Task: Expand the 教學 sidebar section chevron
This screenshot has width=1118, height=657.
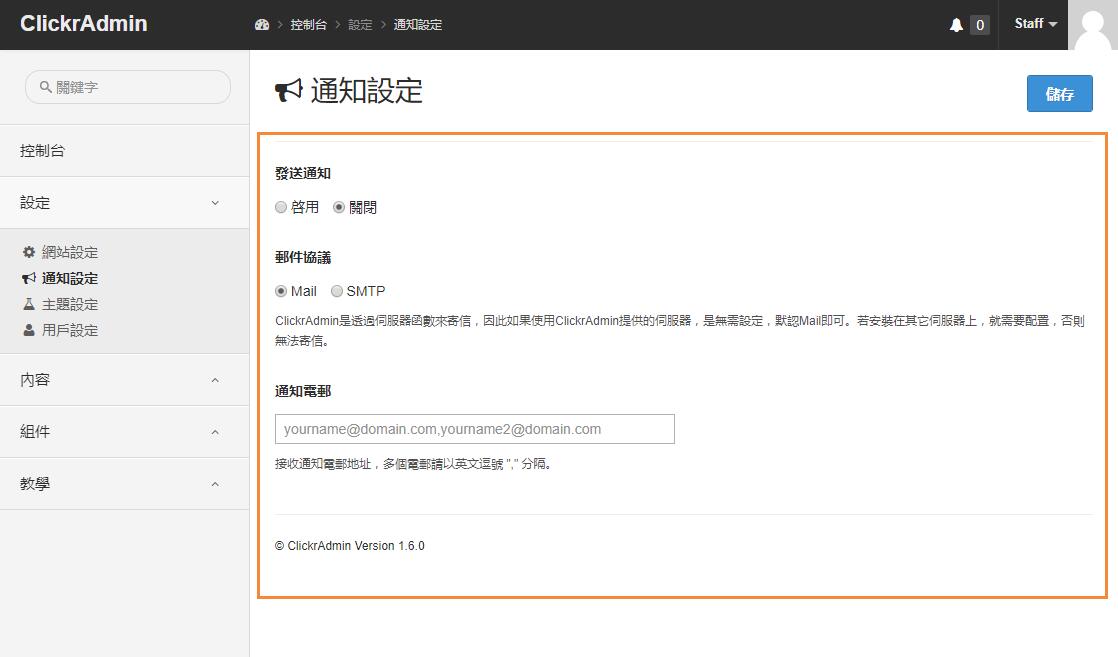Action: (215, 484)
